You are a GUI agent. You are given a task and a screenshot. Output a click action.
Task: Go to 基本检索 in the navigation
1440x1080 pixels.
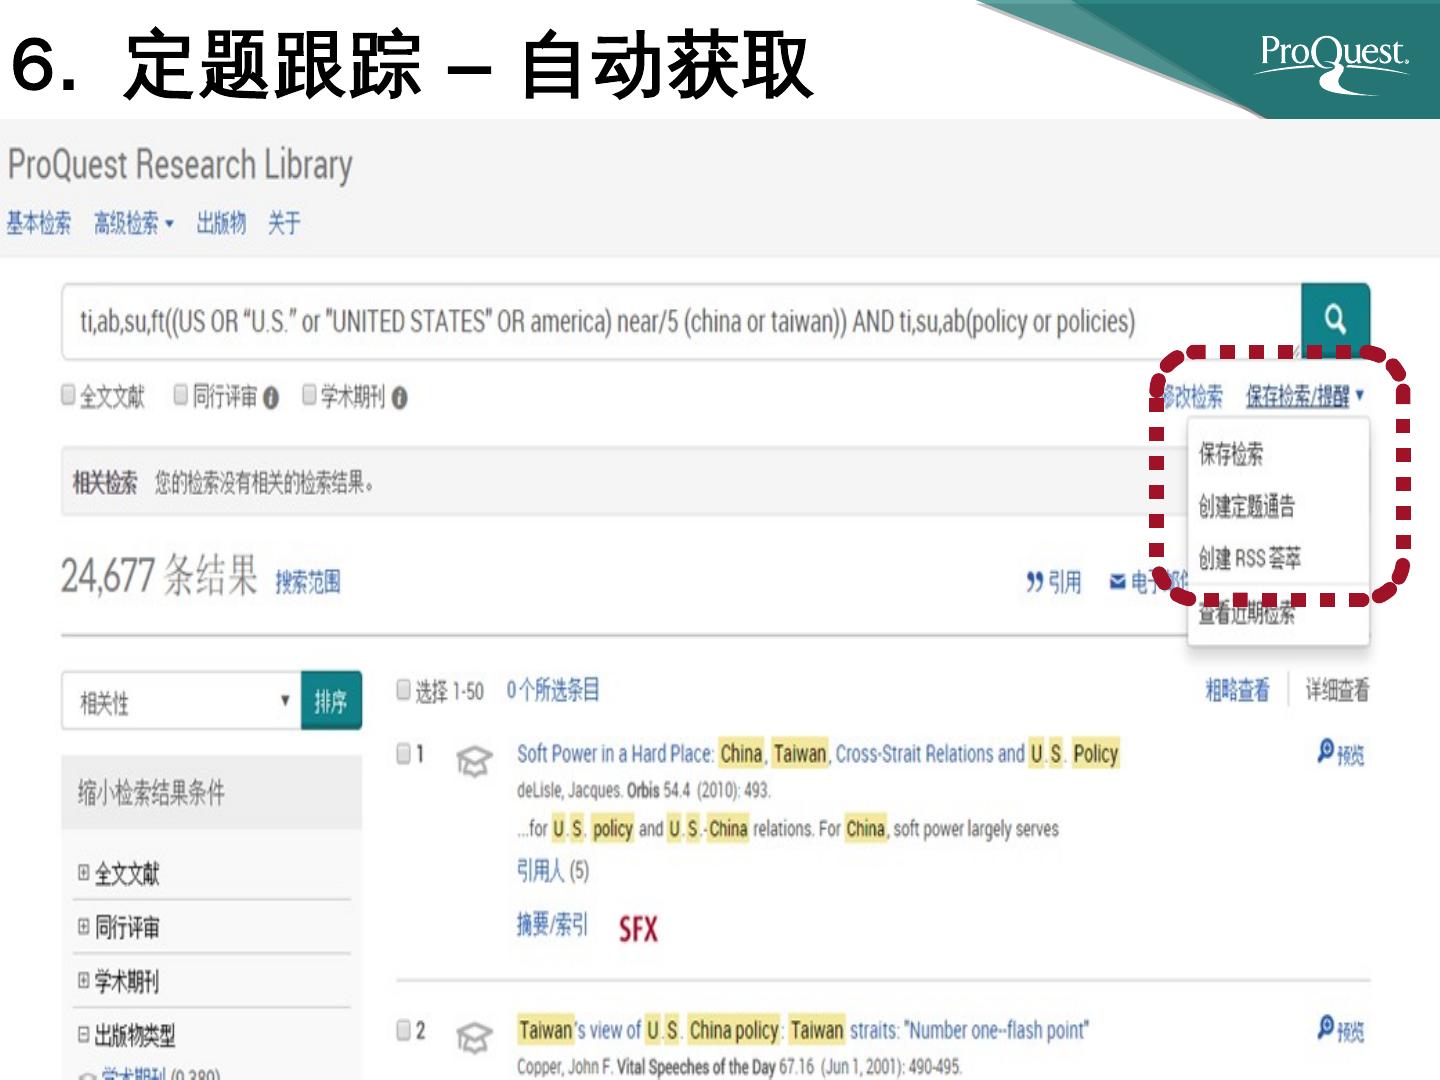[39, 223]
